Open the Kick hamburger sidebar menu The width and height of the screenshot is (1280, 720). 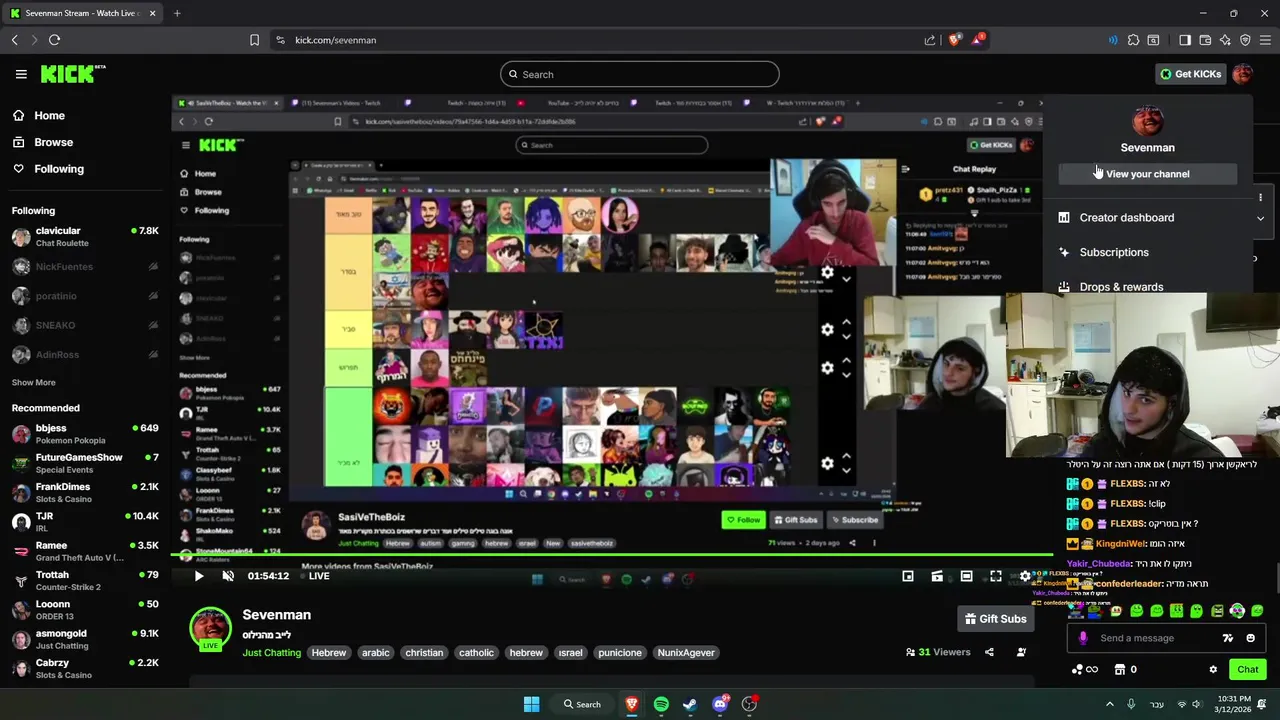21,74
